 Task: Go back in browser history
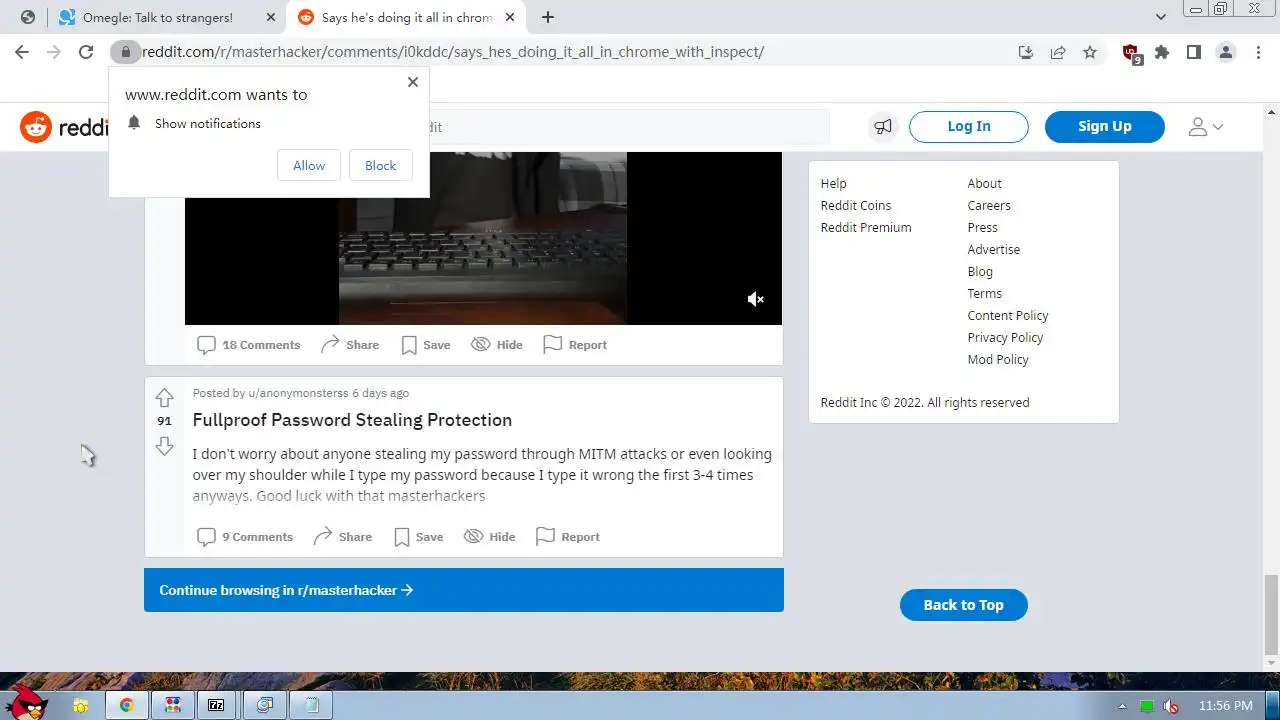tap(22, 52)
